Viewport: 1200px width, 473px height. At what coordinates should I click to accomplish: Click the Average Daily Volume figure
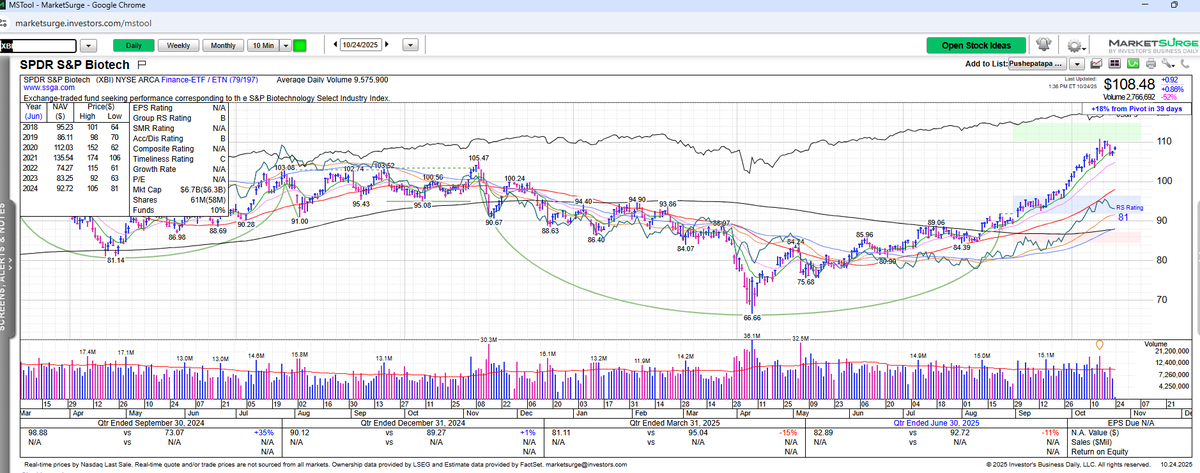click(x=333, y=79)
